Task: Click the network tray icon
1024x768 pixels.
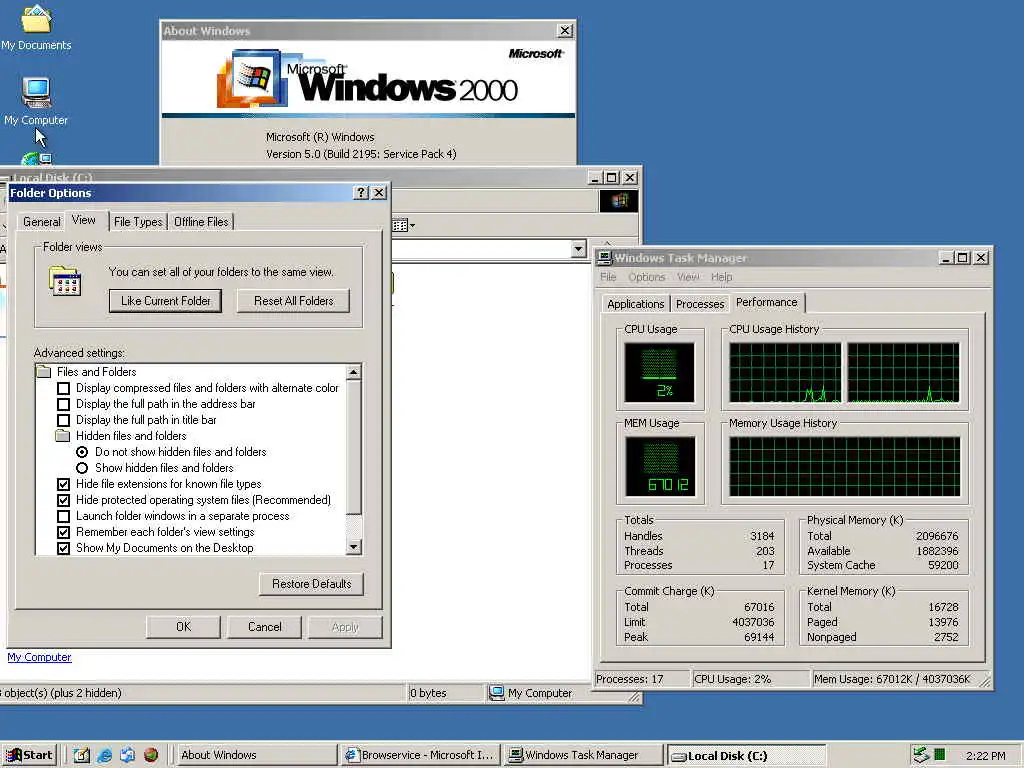Action: 921,755
